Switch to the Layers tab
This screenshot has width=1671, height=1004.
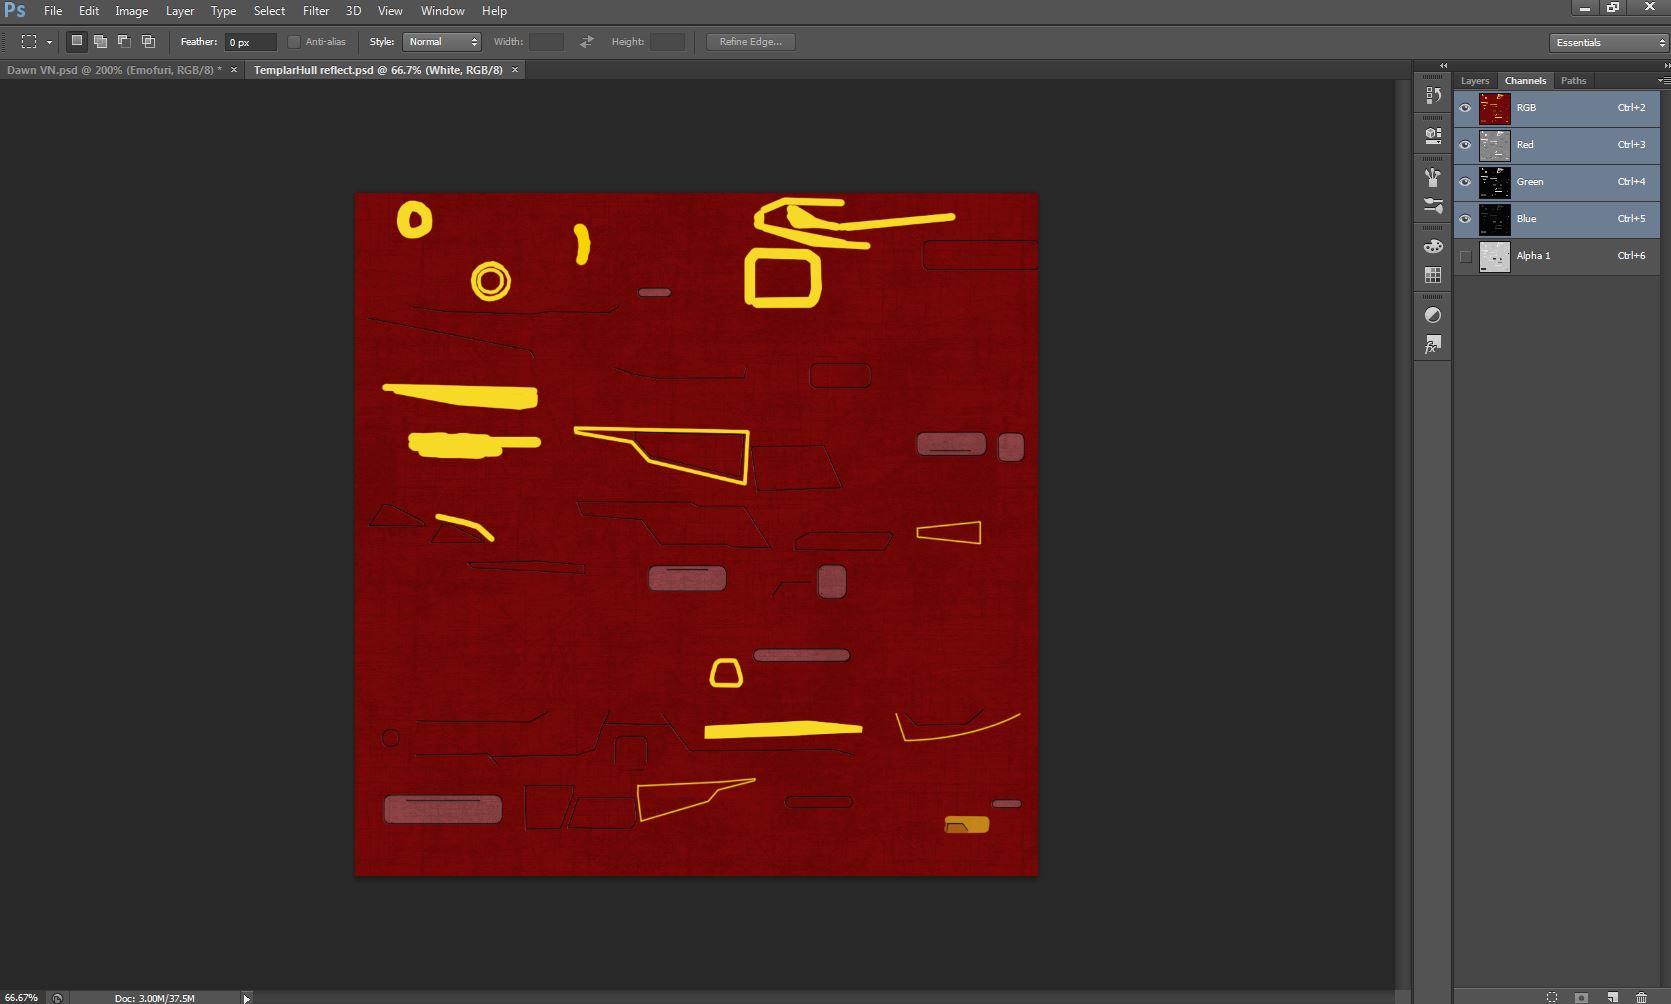[1475, 81]
